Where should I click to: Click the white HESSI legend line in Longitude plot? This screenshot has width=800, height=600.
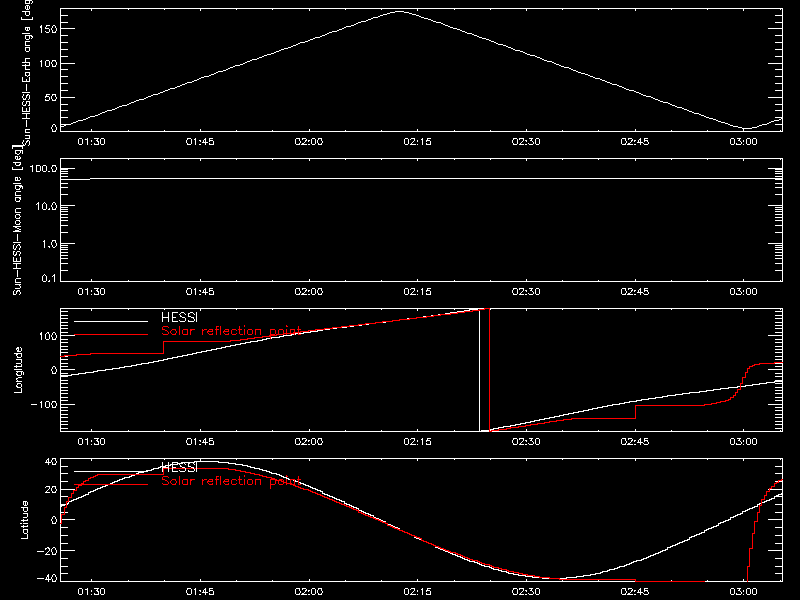pyautogui.click(x=111, y=321)
